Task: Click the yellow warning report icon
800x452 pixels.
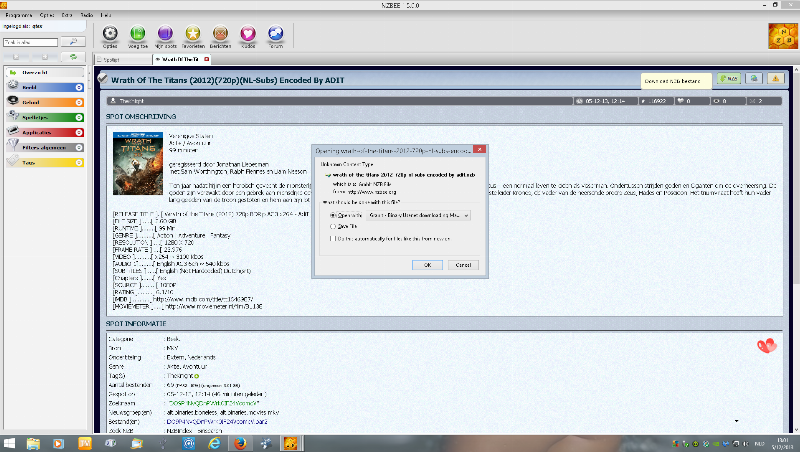Action: pyautogui.click(x=774, y=78)
